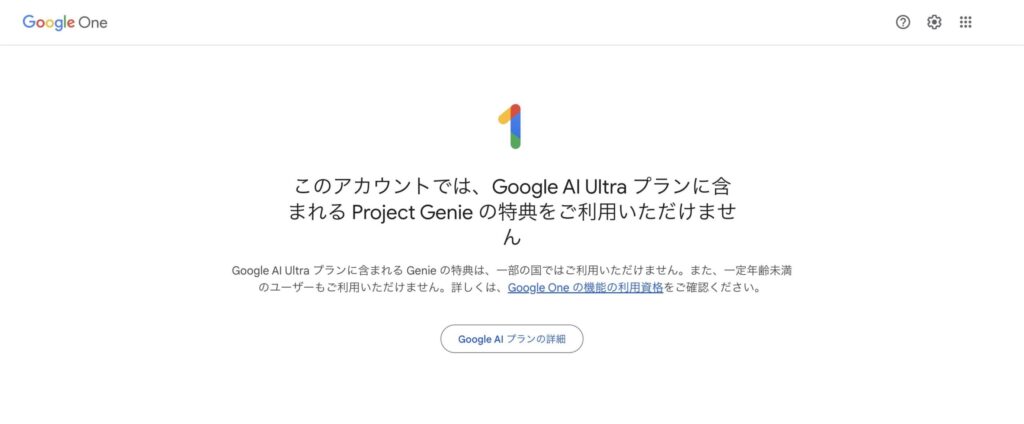This screenshot has height=424, width=1024.
Task: Click the heading line mentioning "Project Genie の特典"
Action: [511, 212]
